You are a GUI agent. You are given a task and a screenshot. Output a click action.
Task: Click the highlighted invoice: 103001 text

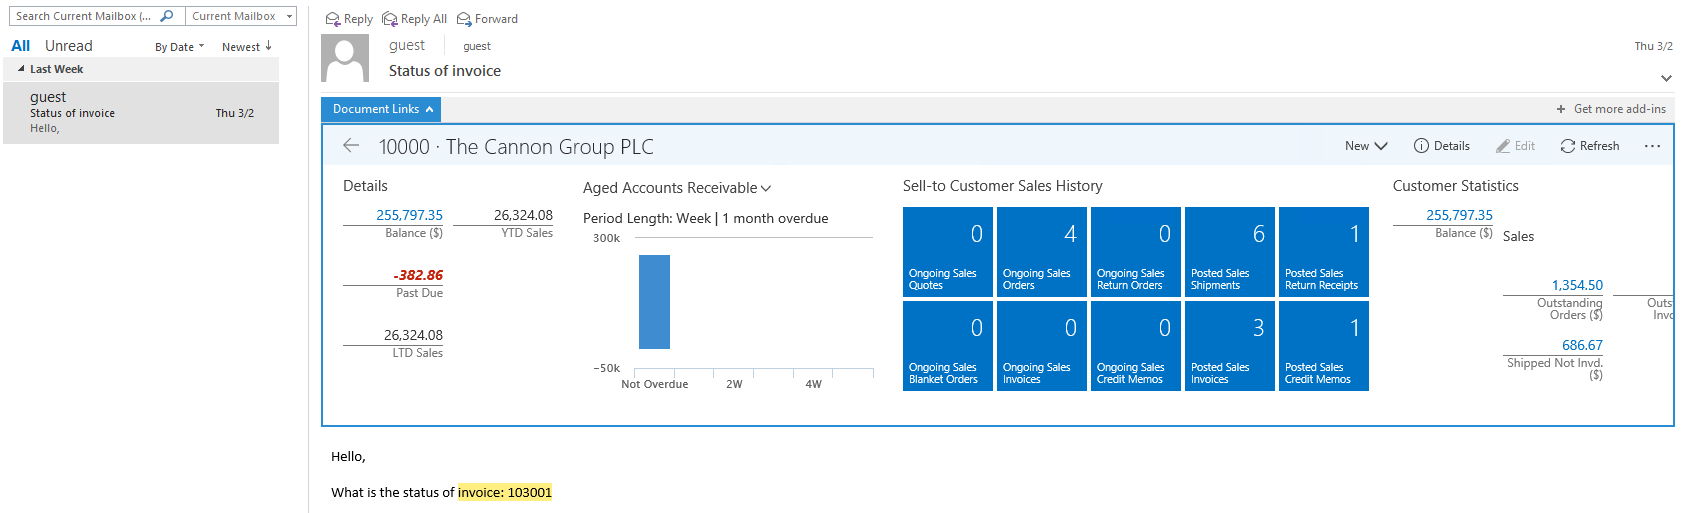click(x=505, y=492)
